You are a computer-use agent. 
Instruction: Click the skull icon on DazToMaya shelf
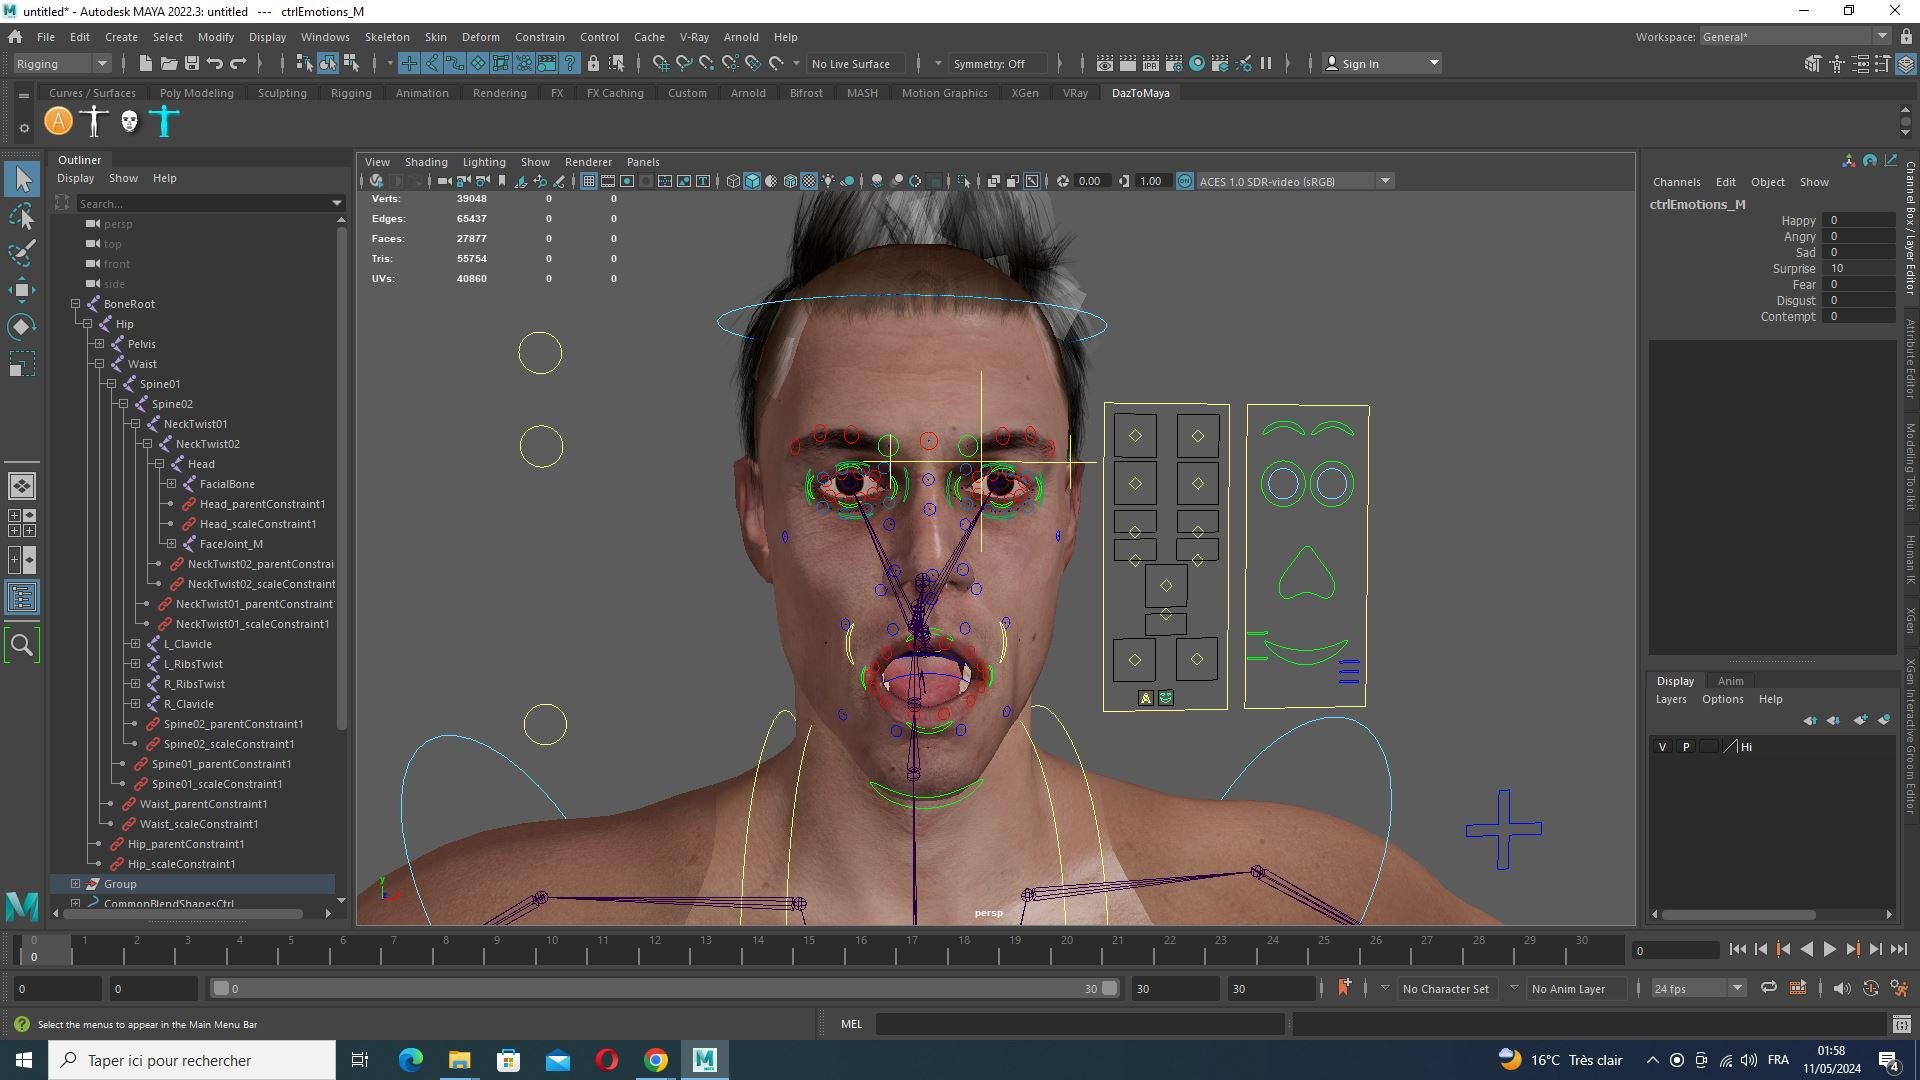pos(129,122)
